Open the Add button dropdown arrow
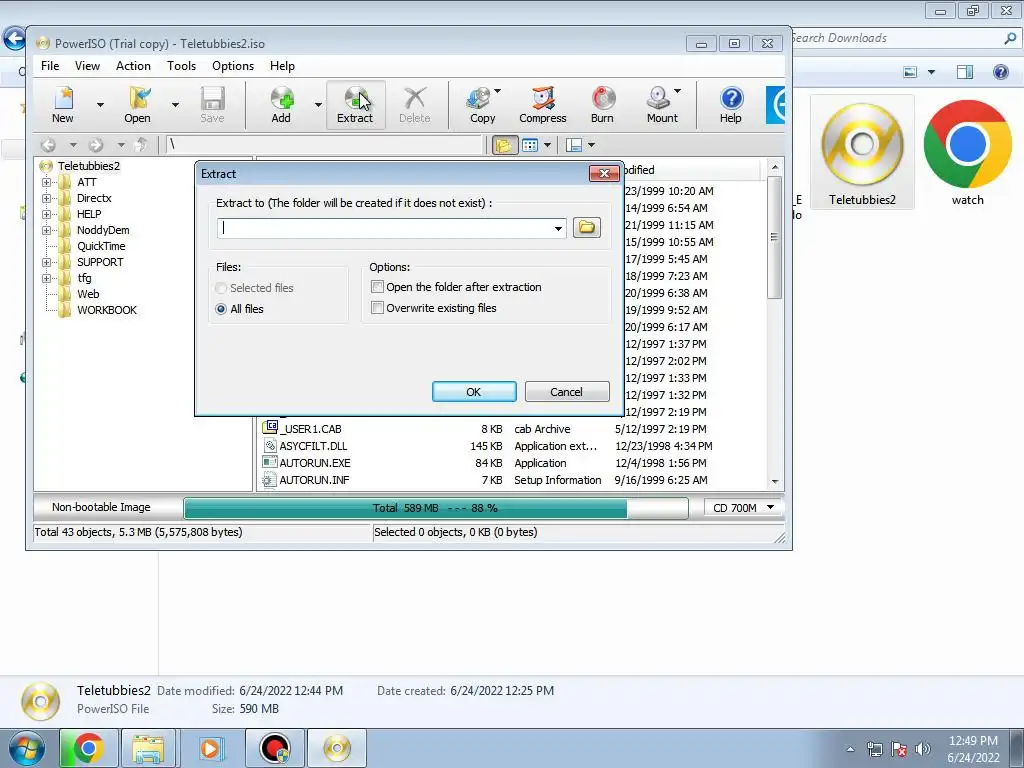 pos(318,104)
